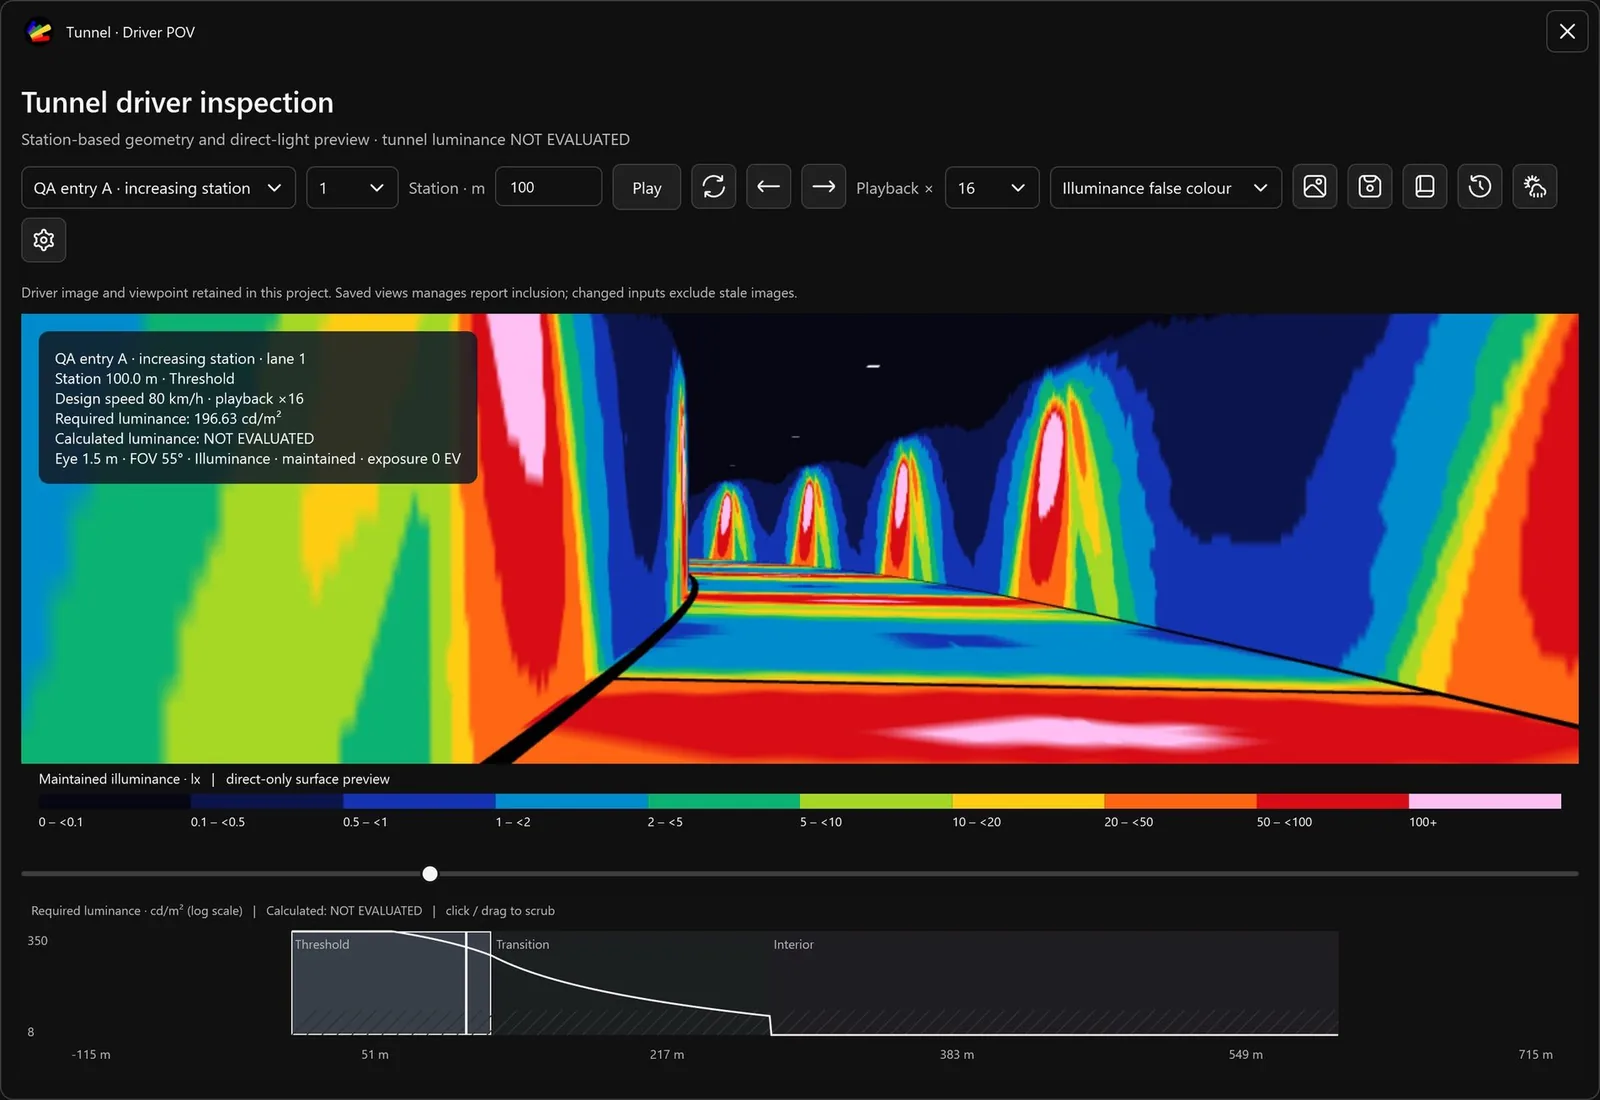
Task: Close the Tunnel Driver POV dialog
Action: tap(1567, 32)
